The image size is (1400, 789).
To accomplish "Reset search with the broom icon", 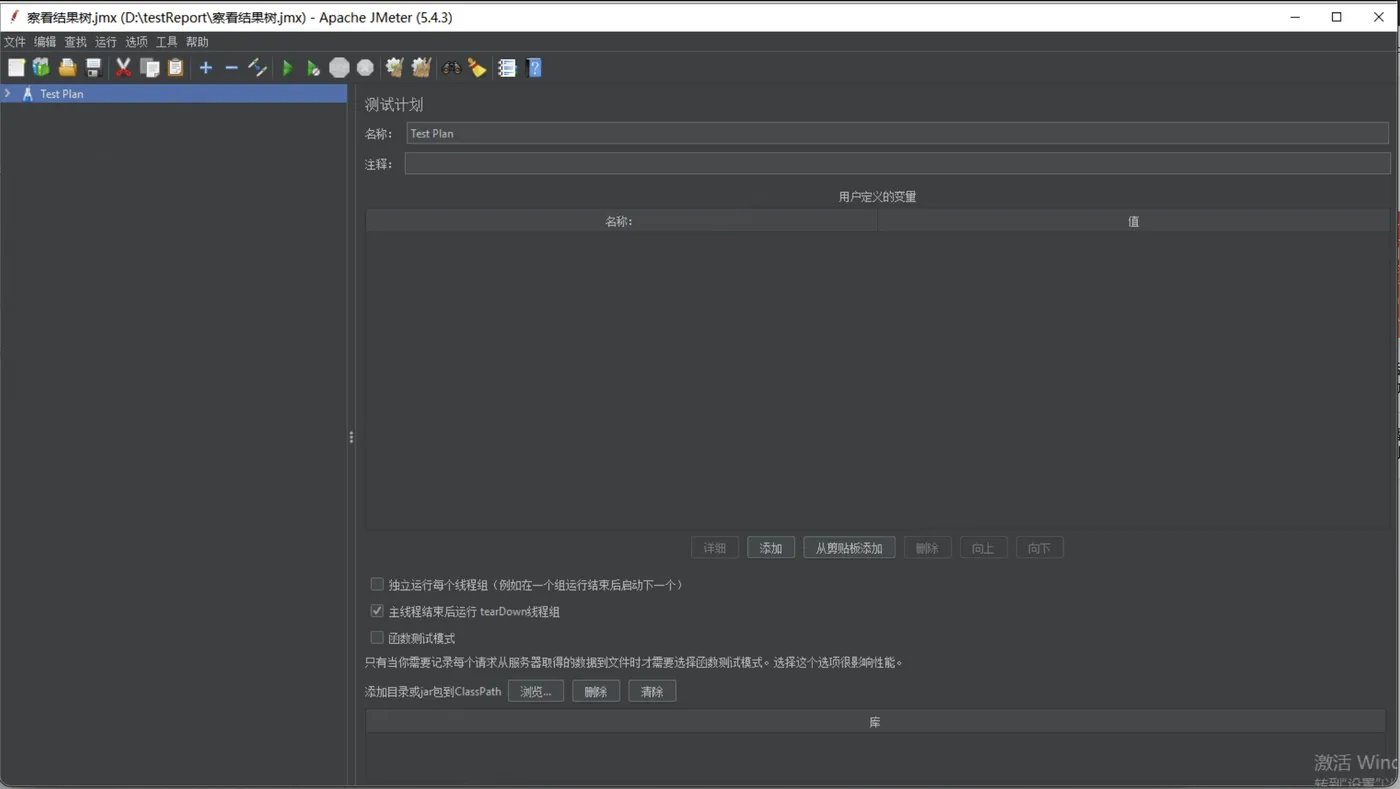I will [477, 67].
